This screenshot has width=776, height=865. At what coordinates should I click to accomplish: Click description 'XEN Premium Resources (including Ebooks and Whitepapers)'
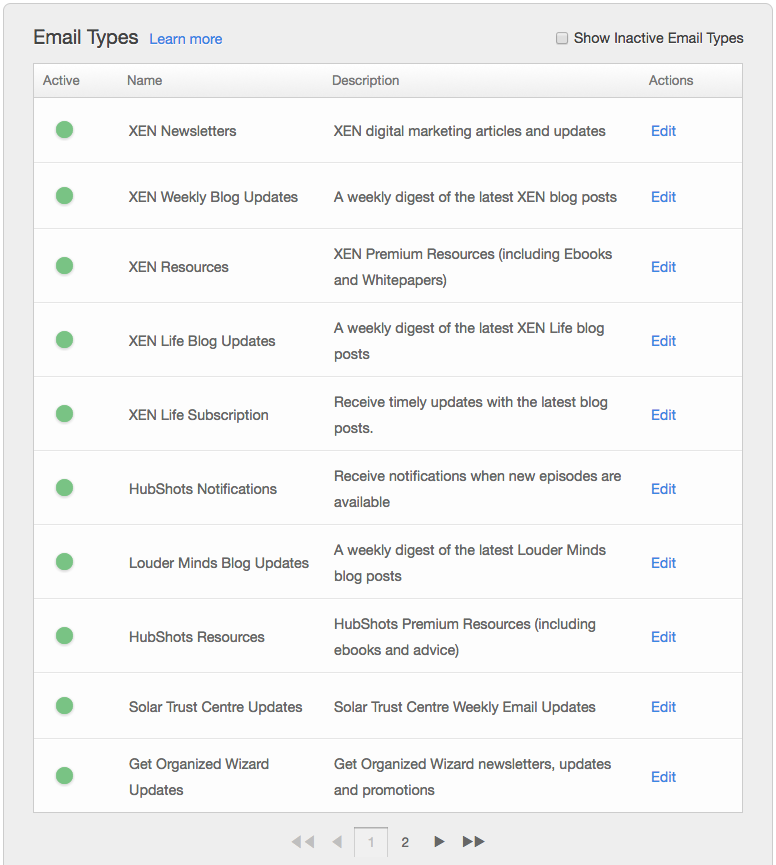tap(473, 267)
